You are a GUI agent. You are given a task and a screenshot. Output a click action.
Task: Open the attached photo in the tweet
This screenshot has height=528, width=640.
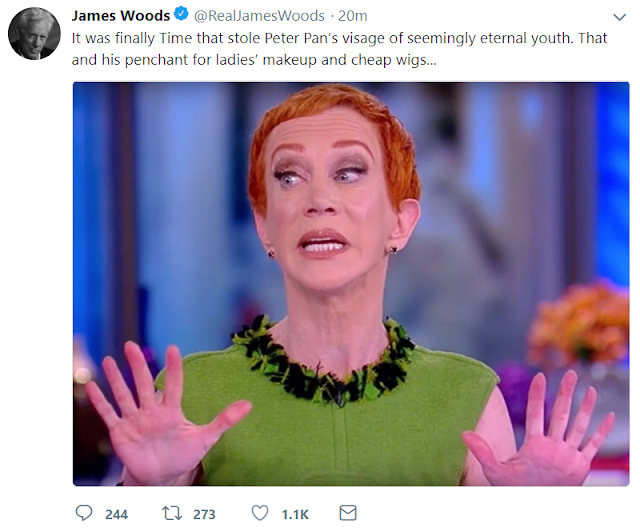point(351,284)
